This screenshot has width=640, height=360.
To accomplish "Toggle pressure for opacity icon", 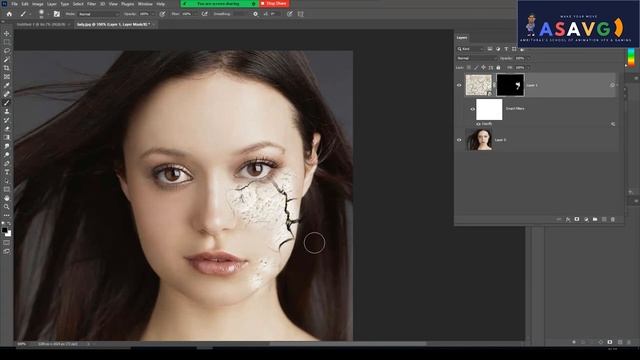I will coord(162,14).
